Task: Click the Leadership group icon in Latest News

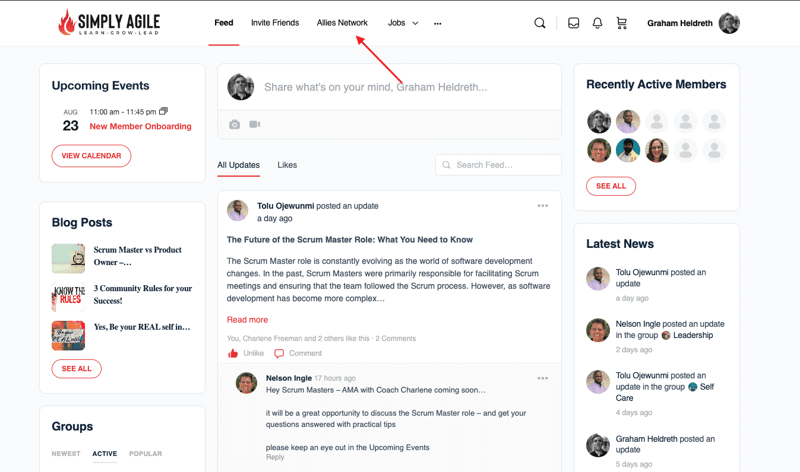Action: click(666, 335)
